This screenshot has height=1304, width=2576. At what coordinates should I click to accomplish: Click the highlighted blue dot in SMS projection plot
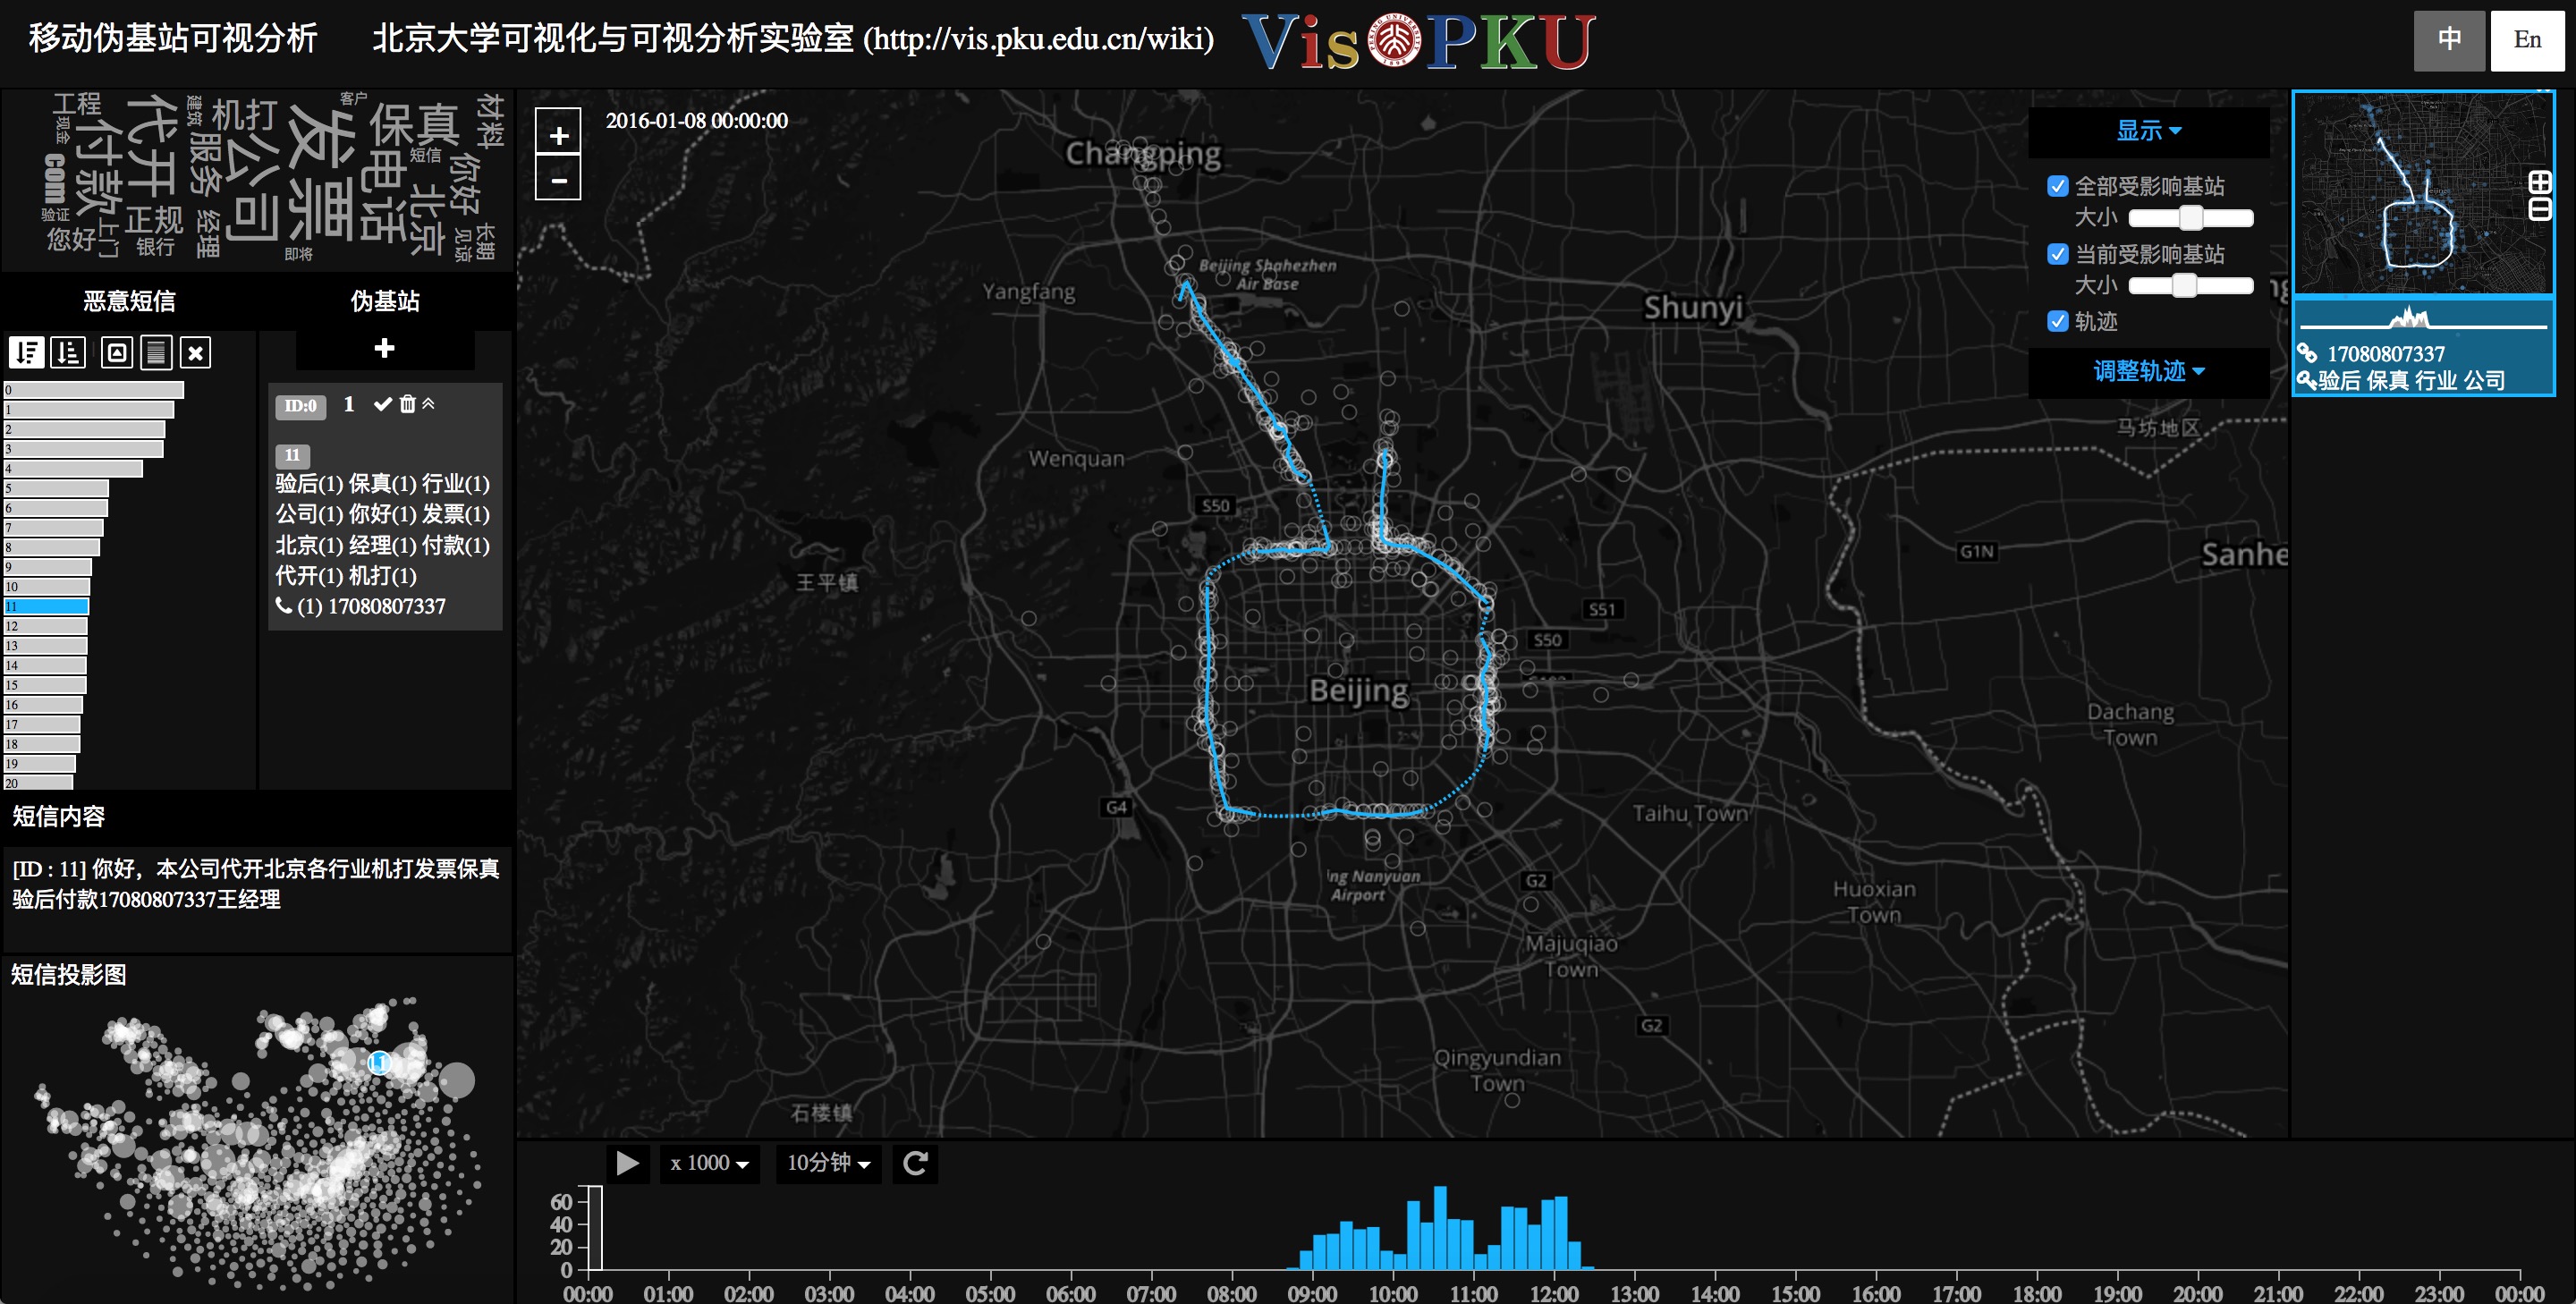point(378,1062)
